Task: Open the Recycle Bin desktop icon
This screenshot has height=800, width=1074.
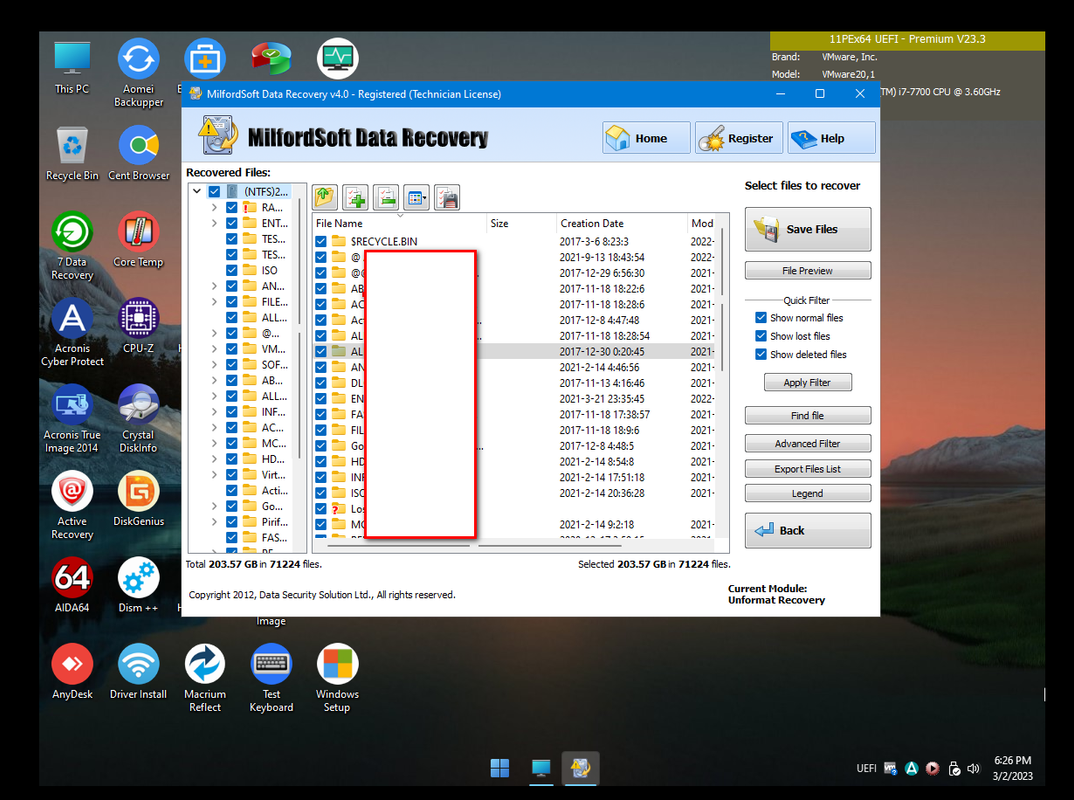Action: coord(72,153)
